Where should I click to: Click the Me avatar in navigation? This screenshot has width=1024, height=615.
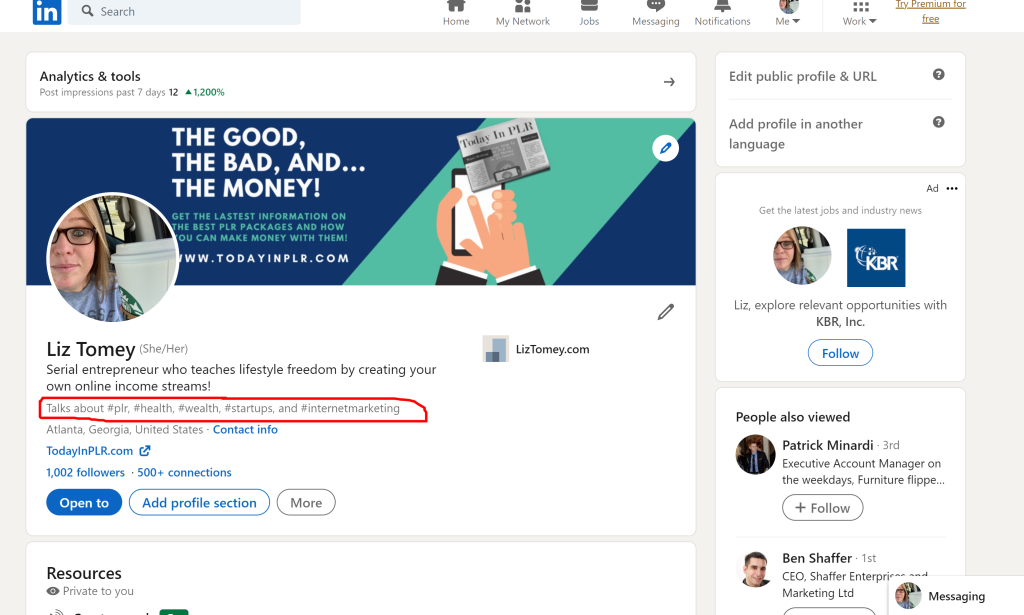click(789, 7)
